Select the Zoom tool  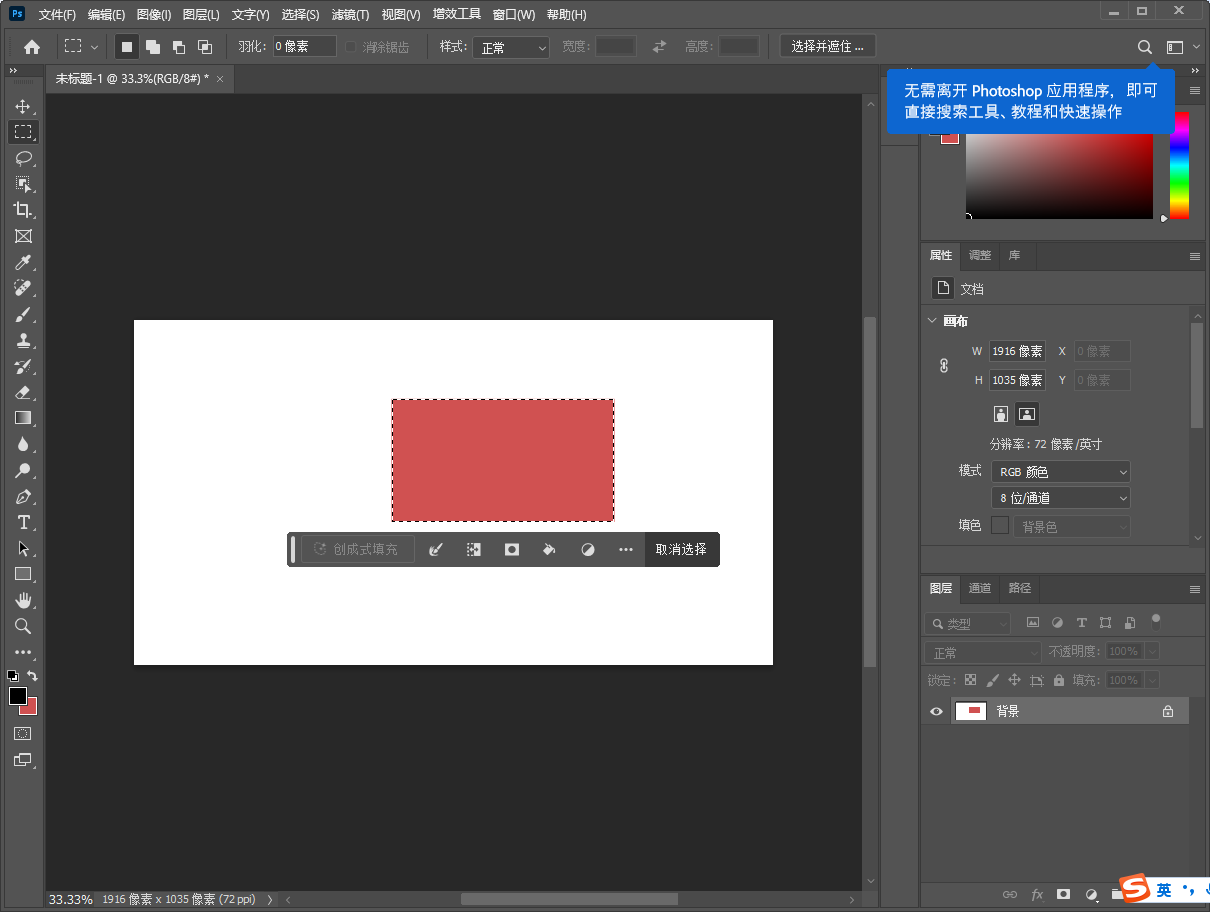(x=23, y=626)
